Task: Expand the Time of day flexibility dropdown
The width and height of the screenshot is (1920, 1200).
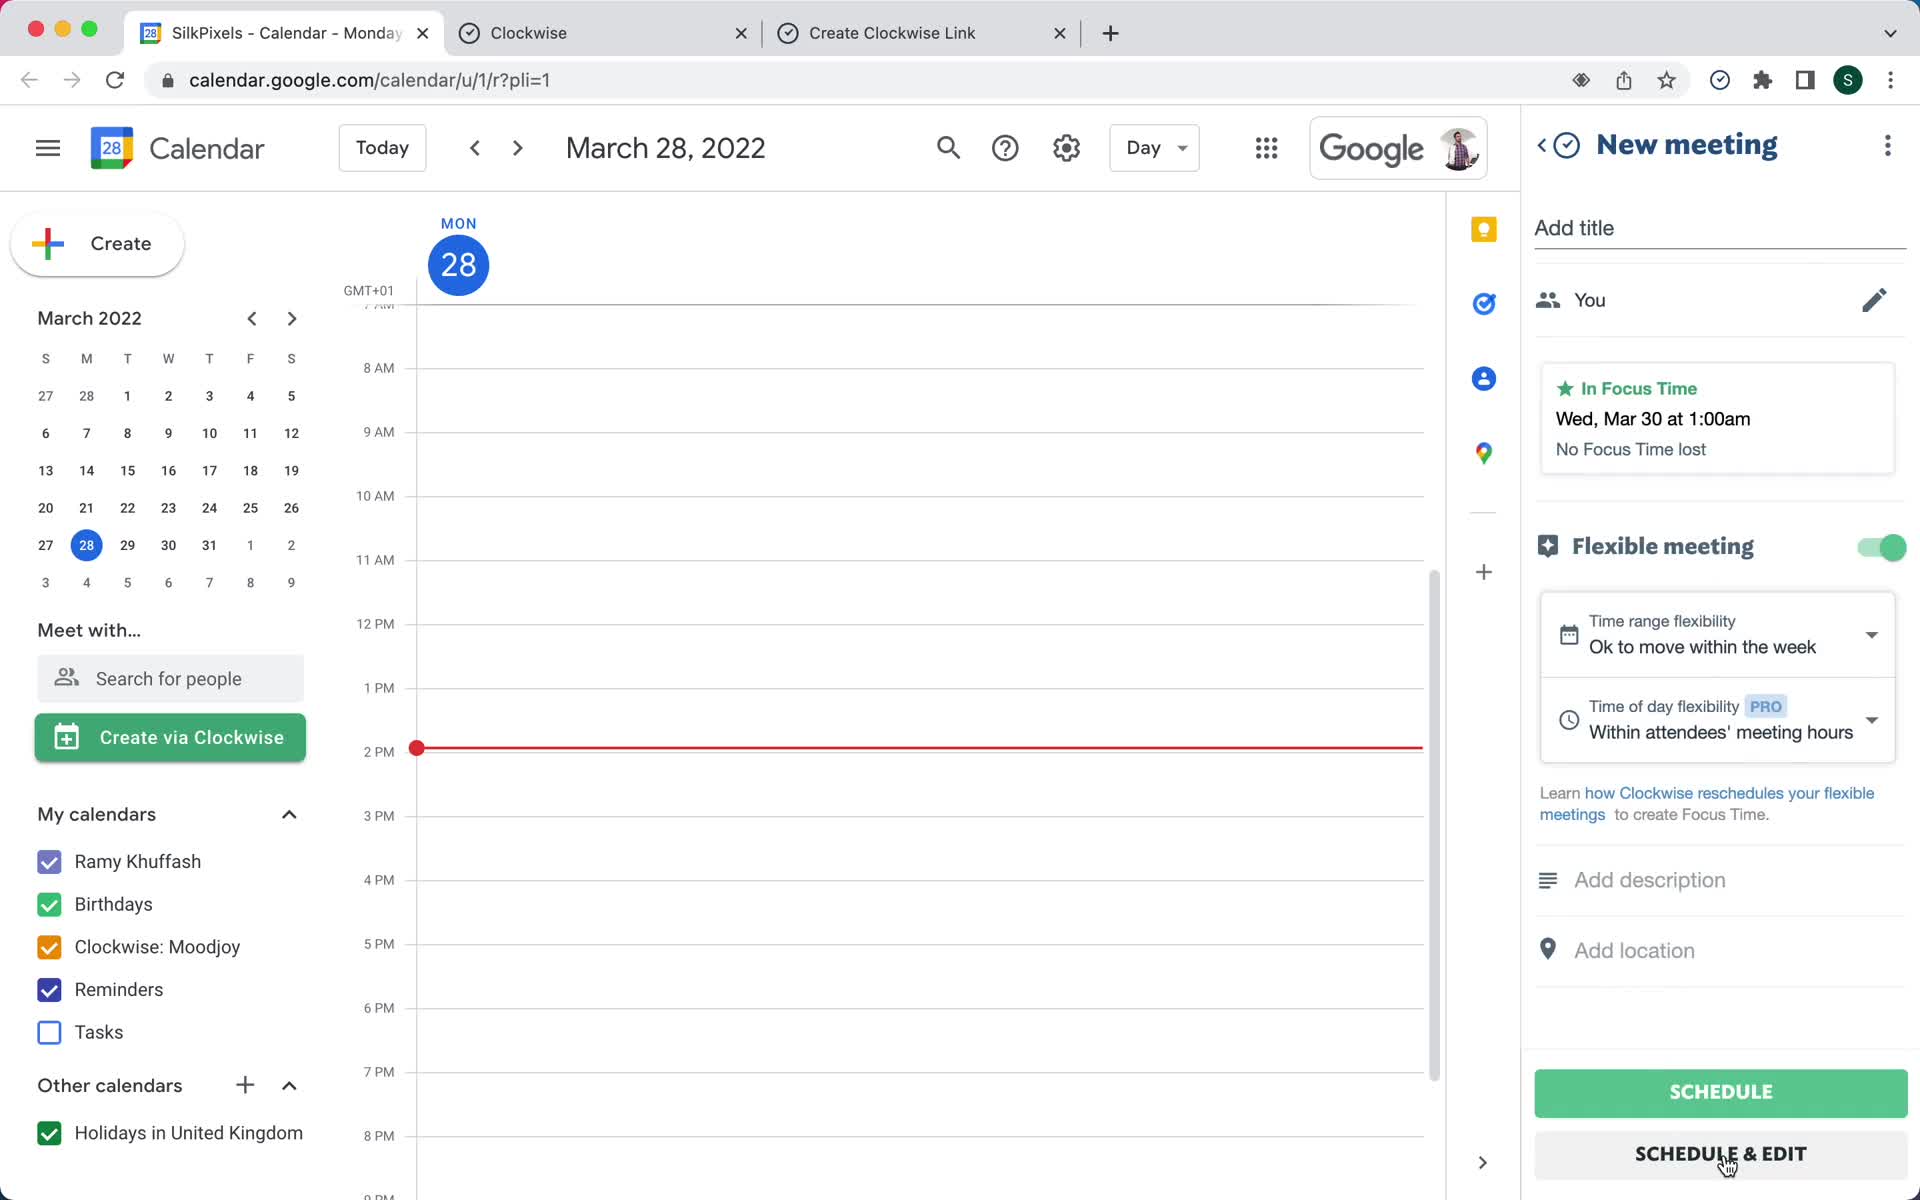Action: point(1874,719)
